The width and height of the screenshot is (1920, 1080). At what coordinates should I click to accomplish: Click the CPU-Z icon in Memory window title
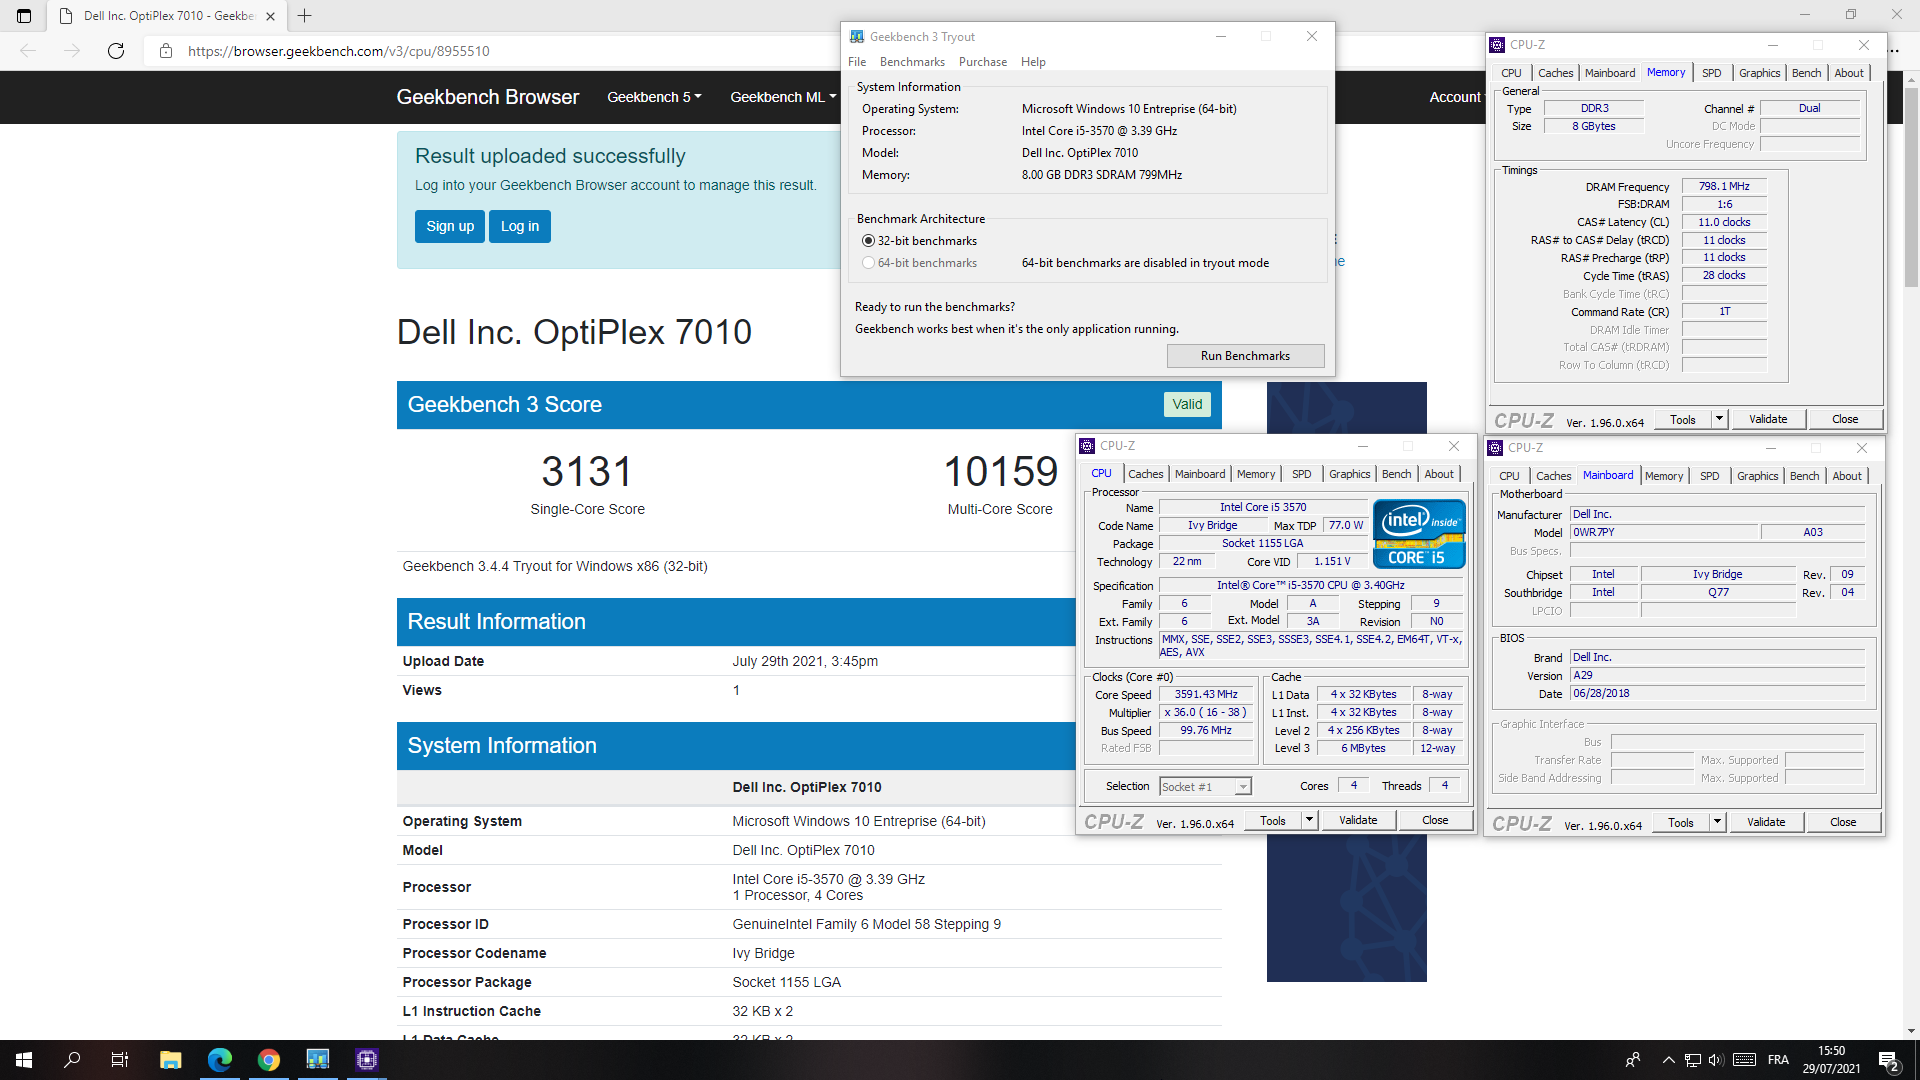pyautogui.click(x=1497, y=45)
